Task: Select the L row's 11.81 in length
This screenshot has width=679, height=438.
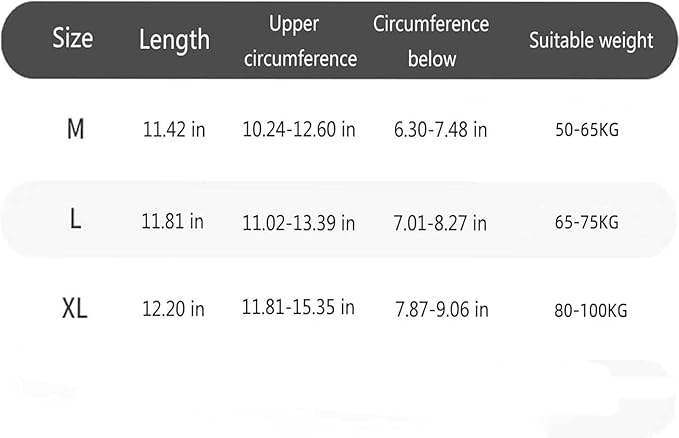Action: pyautogui.click(x=173, y=220)
